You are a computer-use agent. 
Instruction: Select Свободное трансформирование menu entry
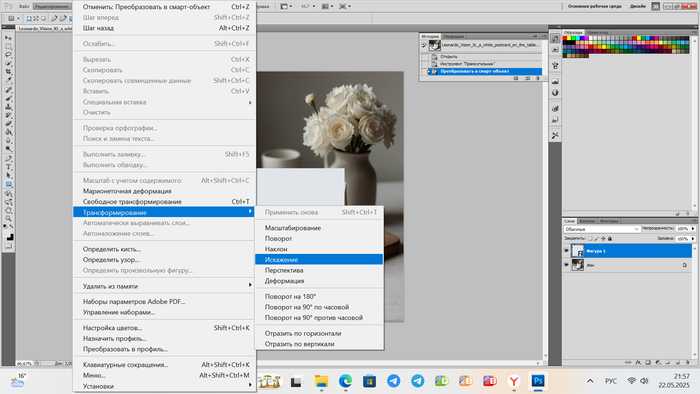pyautogui.click(x=164, y=201)
